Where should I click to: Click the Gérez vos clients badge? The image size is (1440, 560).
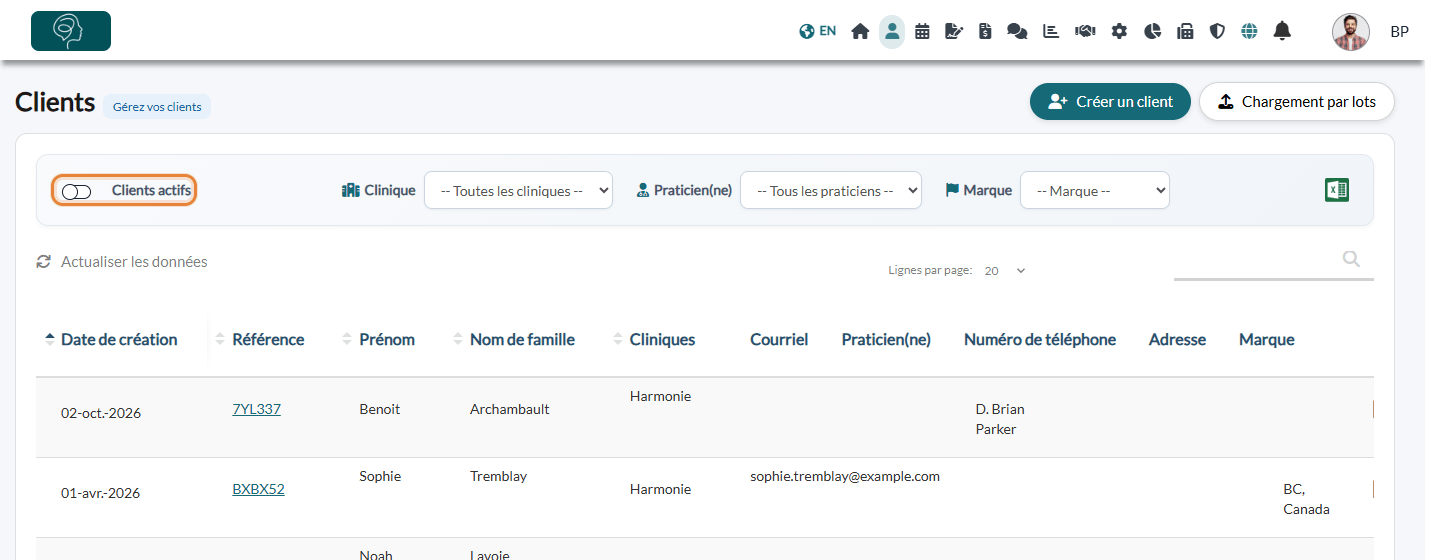click(157, 107)
